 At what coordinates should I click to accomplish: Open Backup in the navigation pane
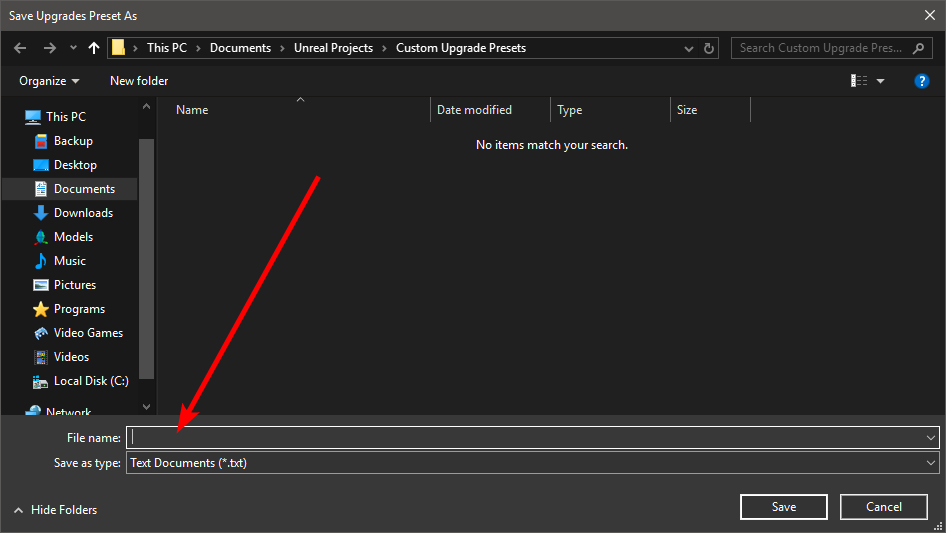coord(73,141)
